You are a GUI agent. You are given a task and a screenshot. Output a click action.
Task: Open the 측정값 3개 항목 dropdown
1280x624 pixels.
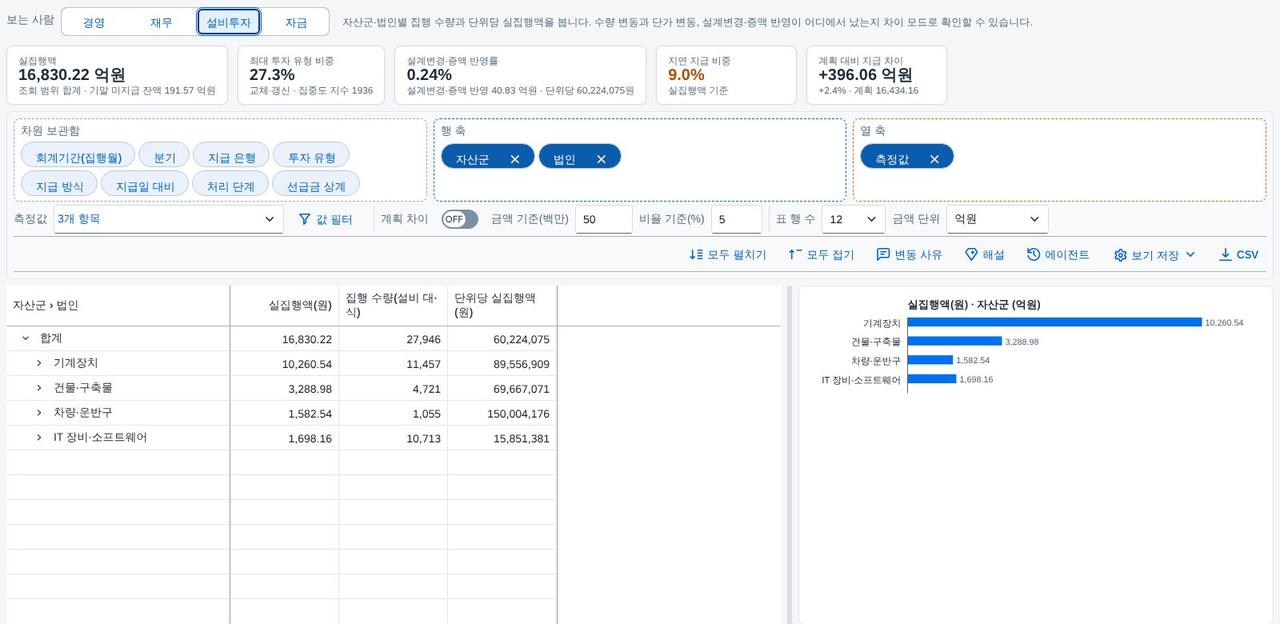click(x=168, y=219)
